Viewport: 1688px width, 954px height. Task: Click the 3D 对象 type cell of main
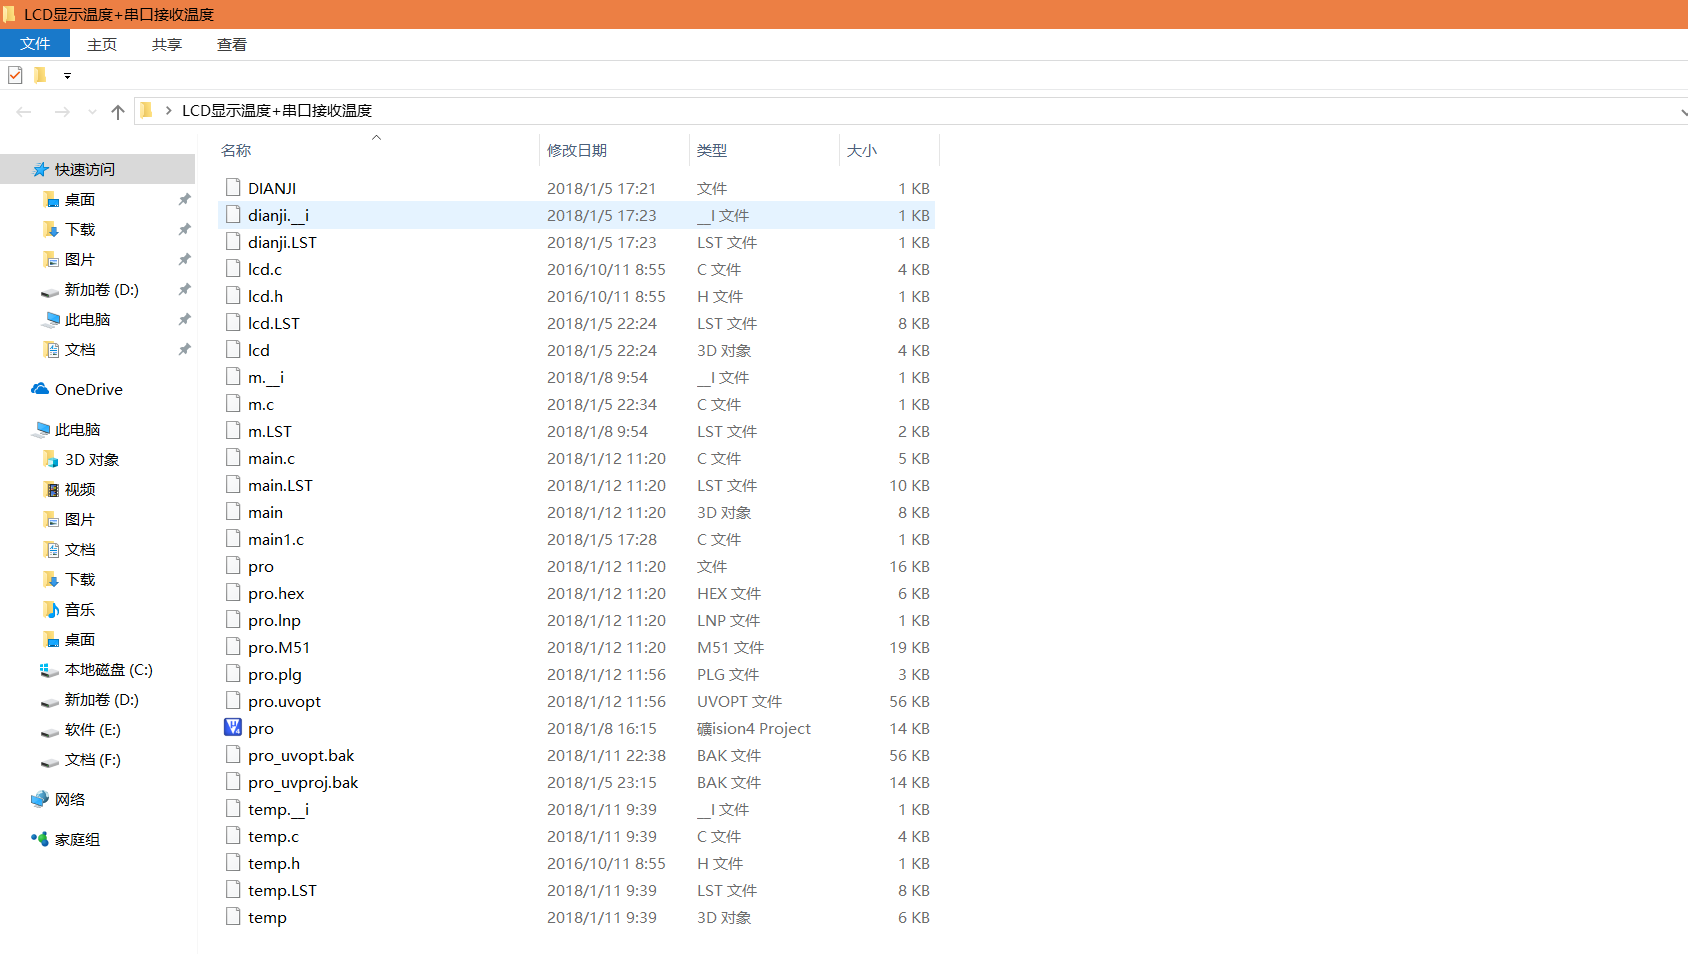pos(724,513)
